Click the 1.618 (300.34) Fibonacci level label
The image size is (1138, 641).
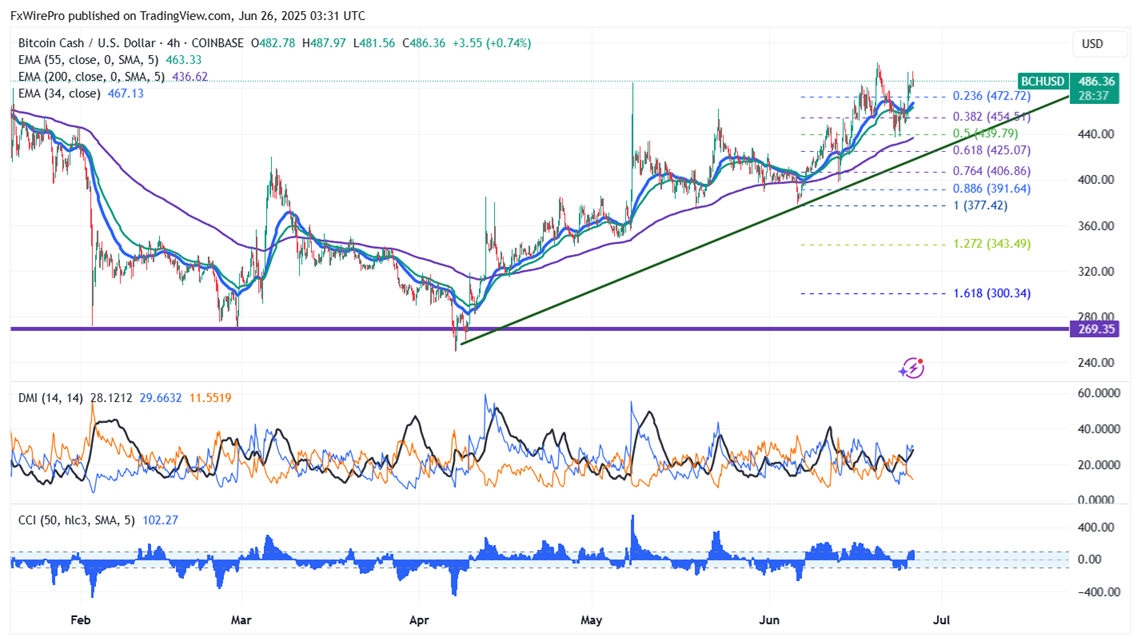pos(991,293)
